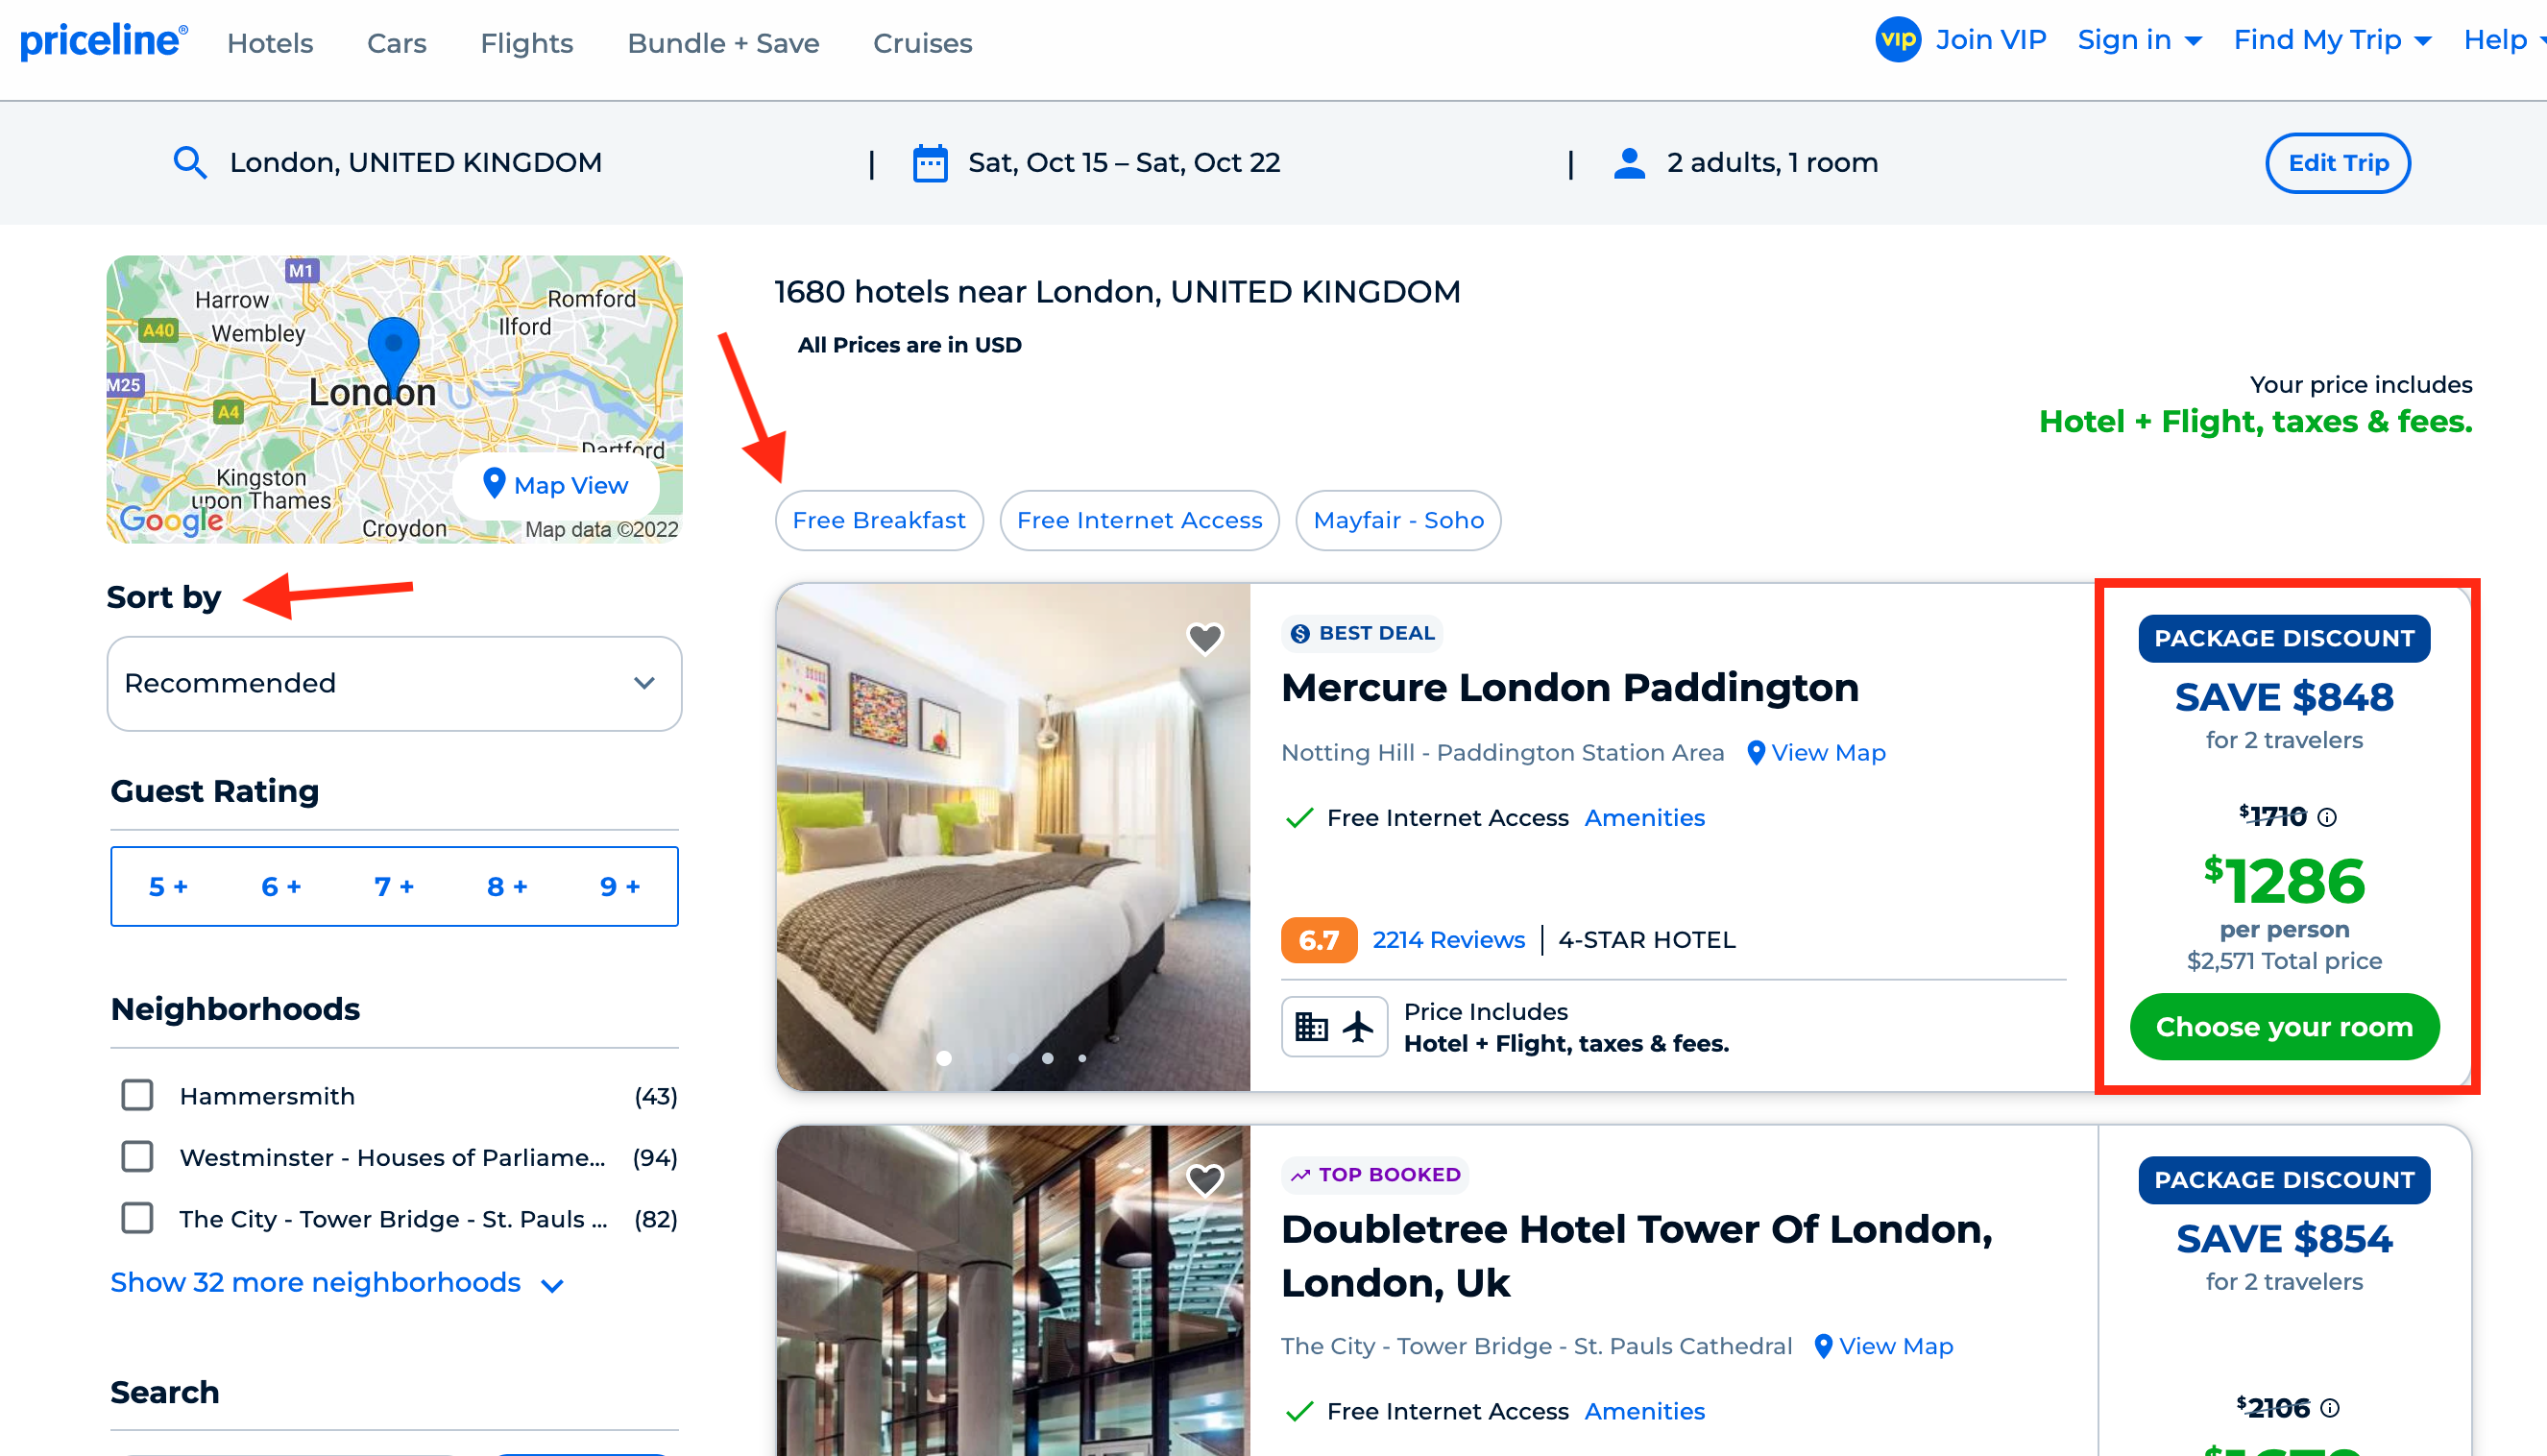Go to the Cruises tab

click(922, 43)
